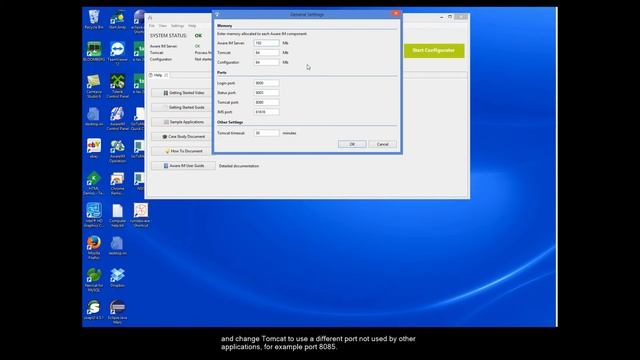This screenshot has height=360, width=640.
Task: Focus the Tomcat memory field
Action: tap(267, 53)
